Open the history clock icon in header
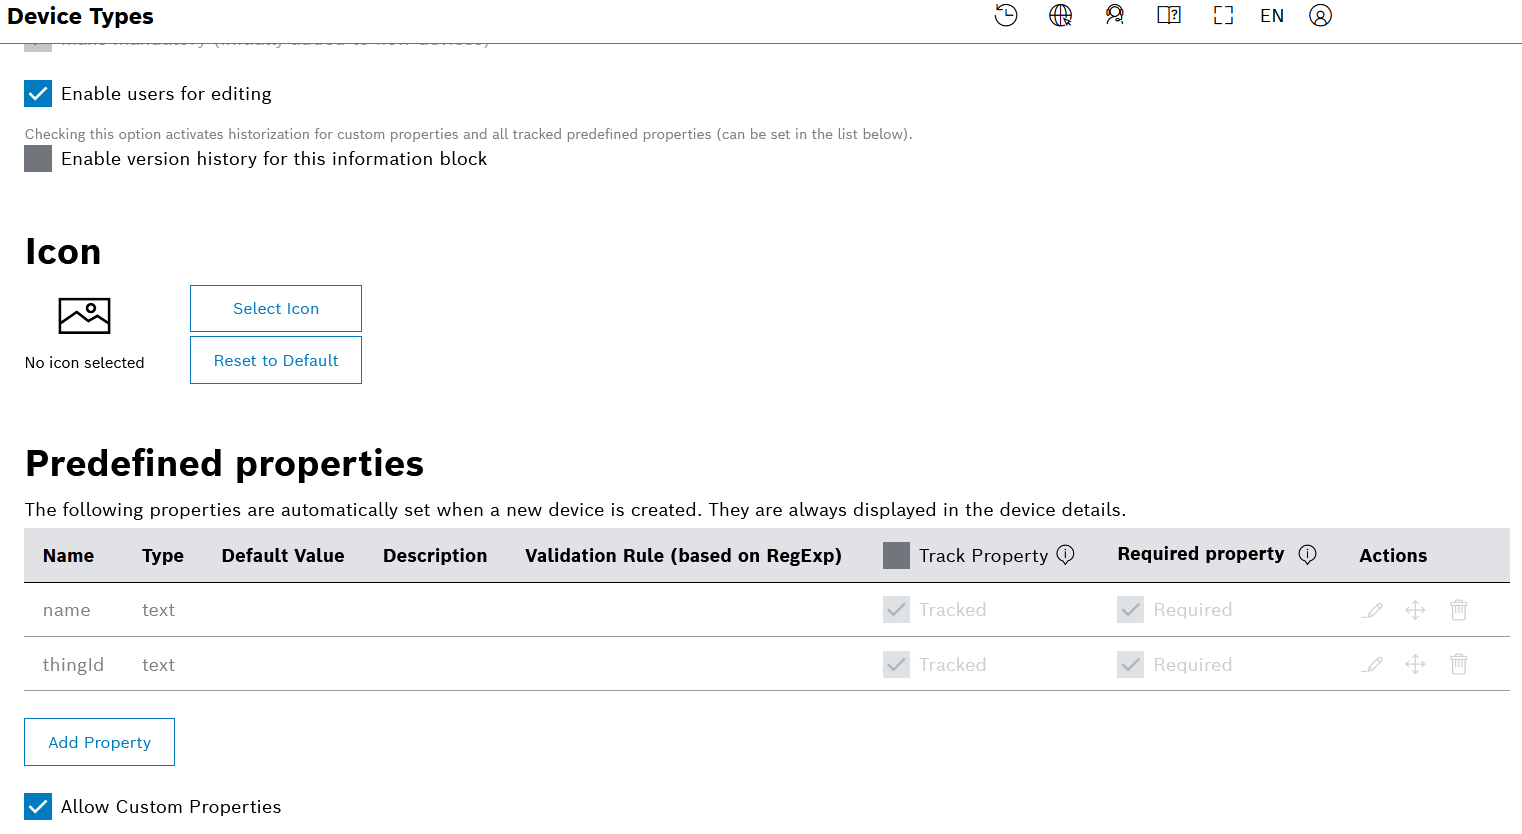This screenshot has width=1522, height=834. [1006, 16]
